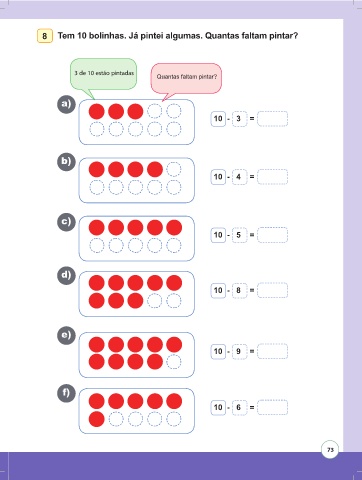Select the c) exercise label badge
Viewport: 362px width, 480px height.
[x=66, y=222]
